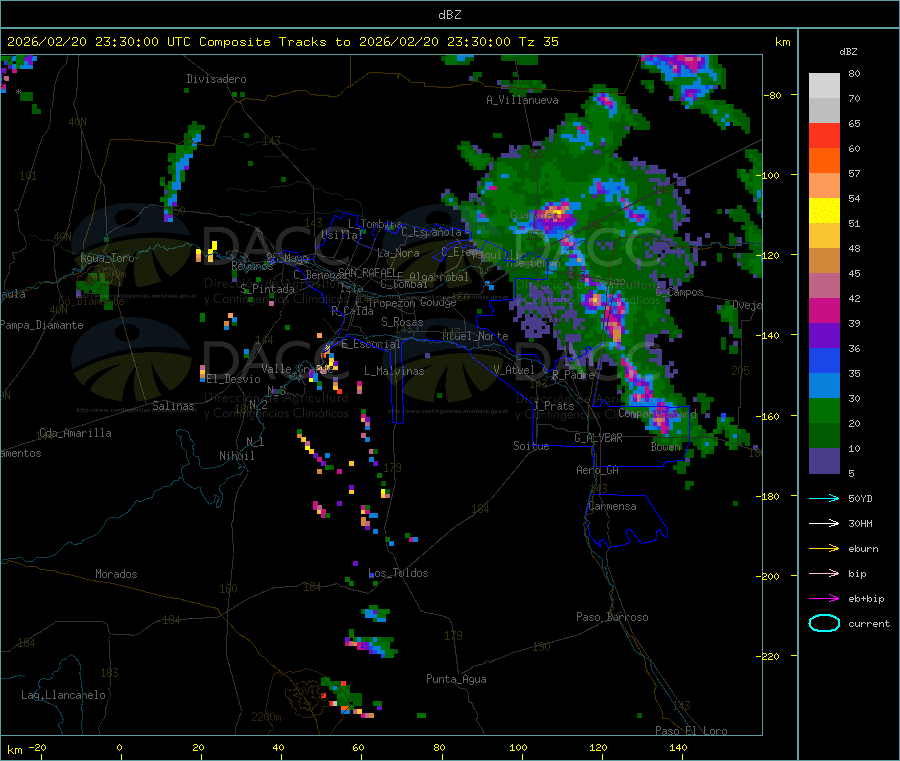The image size is (900, 761).
Task: Click the Los_Toldos map label
Action: [x=398, y=573]
